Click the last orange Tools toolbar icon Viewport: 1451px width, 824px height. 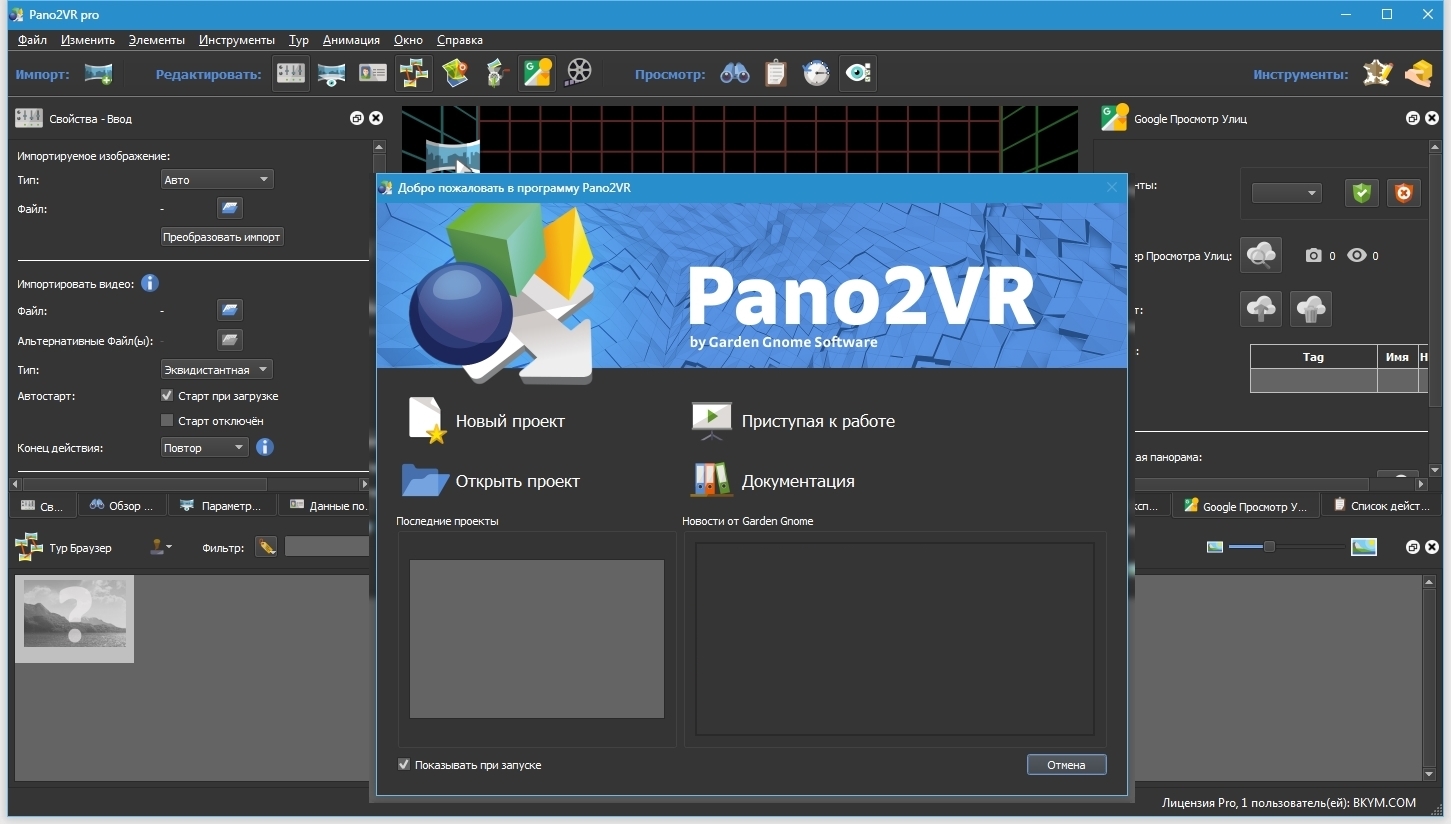point(1419,74)
